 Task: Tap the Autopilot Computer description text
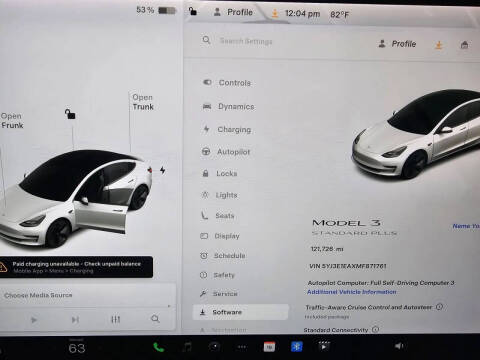click(x=381, y=283)
